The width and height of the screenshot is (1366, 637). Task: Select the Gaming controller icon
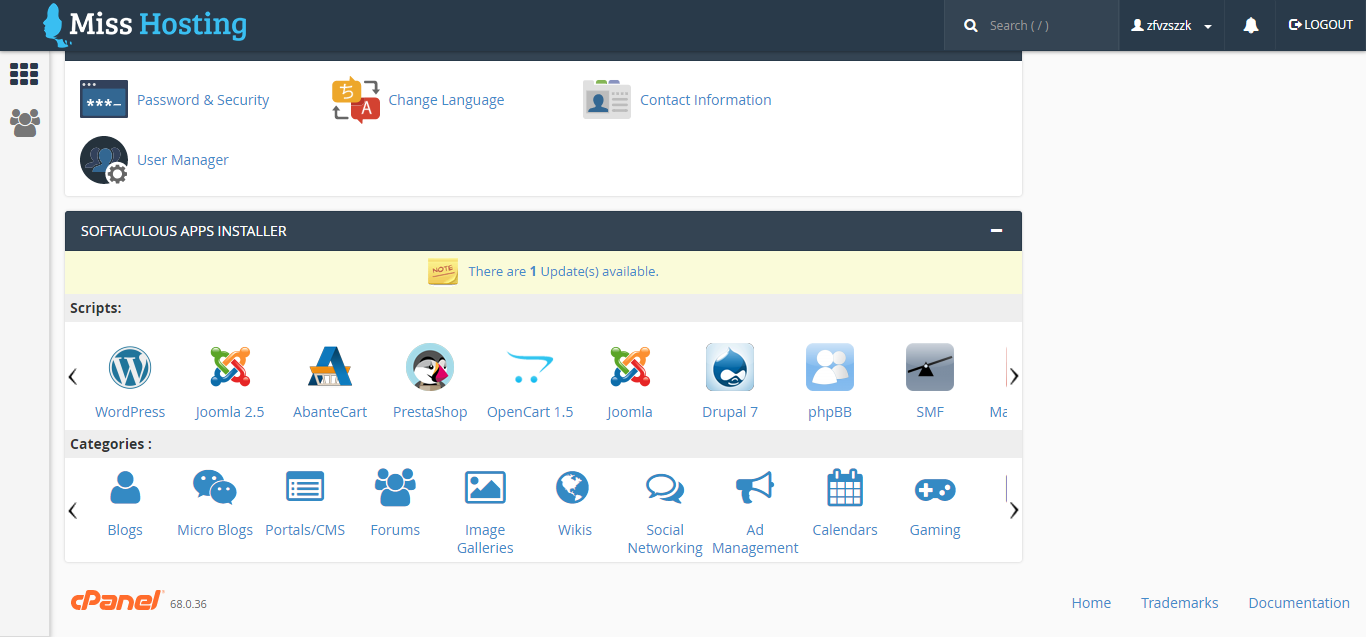coord(935,490)
